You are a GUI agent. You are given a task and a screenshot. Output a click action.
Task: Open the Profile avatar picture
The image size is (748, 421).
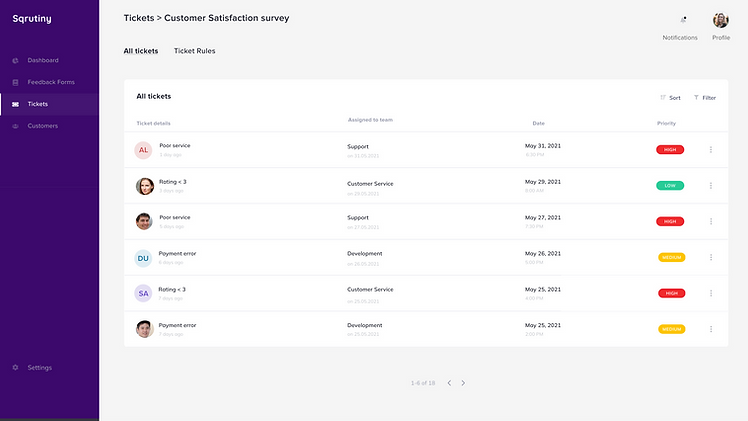[x=720, y=20]
